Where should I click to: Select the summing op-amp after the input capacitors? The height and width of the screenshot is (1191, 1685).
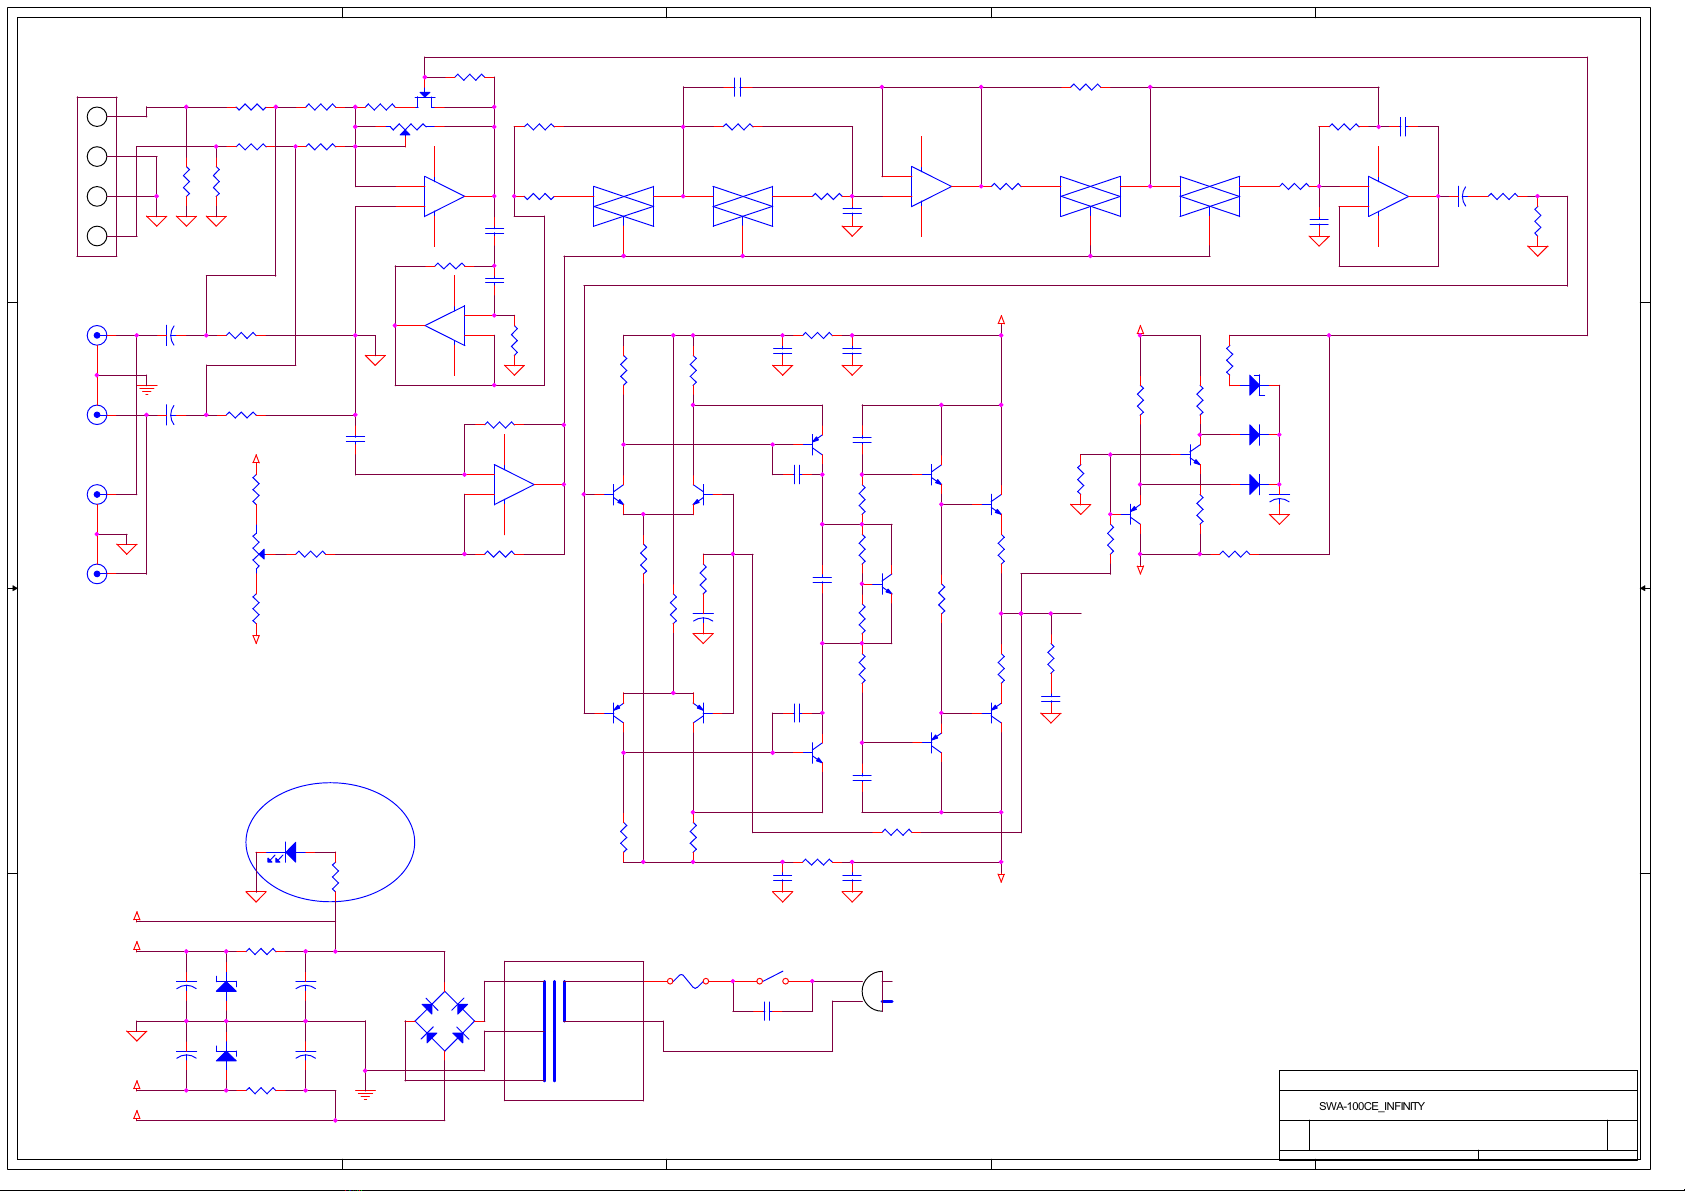(514, 484)
